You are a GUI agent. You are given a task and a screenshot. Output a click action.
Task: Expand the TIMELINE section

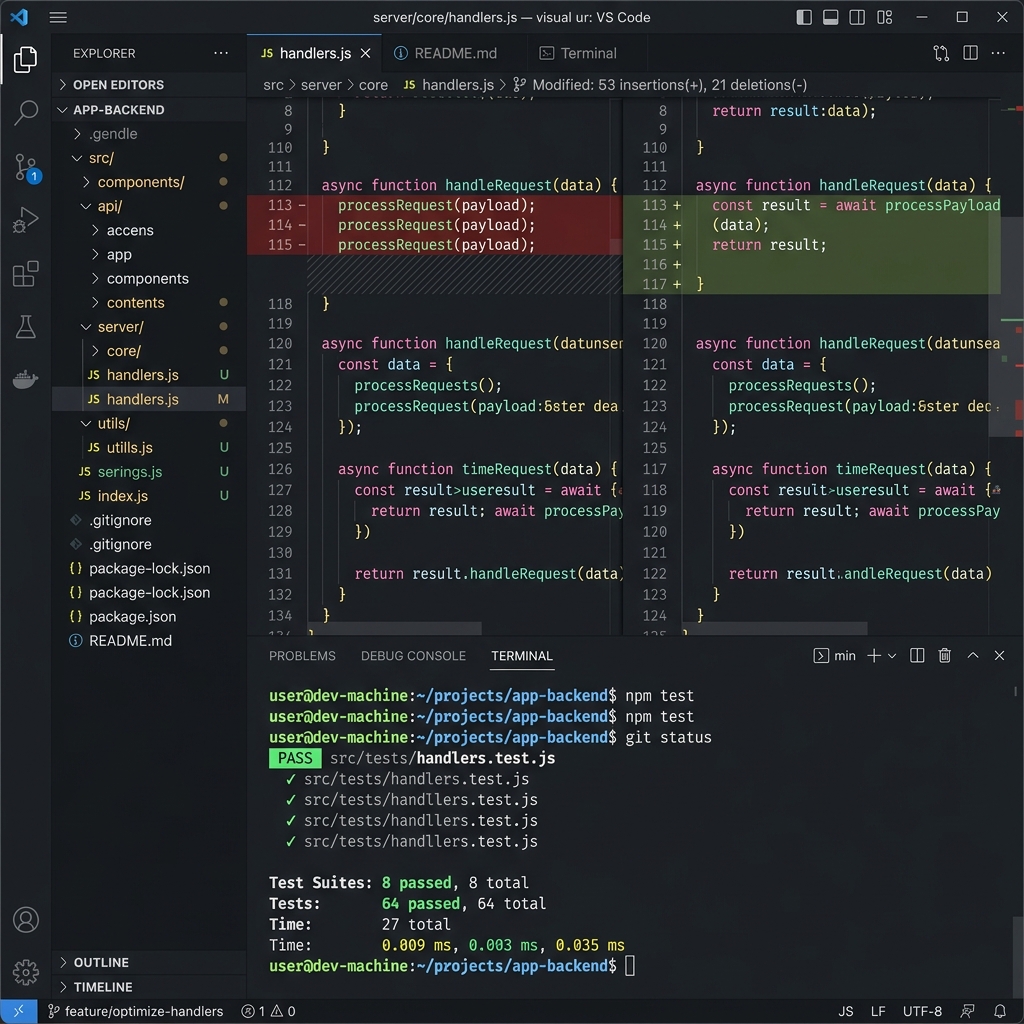149,987
